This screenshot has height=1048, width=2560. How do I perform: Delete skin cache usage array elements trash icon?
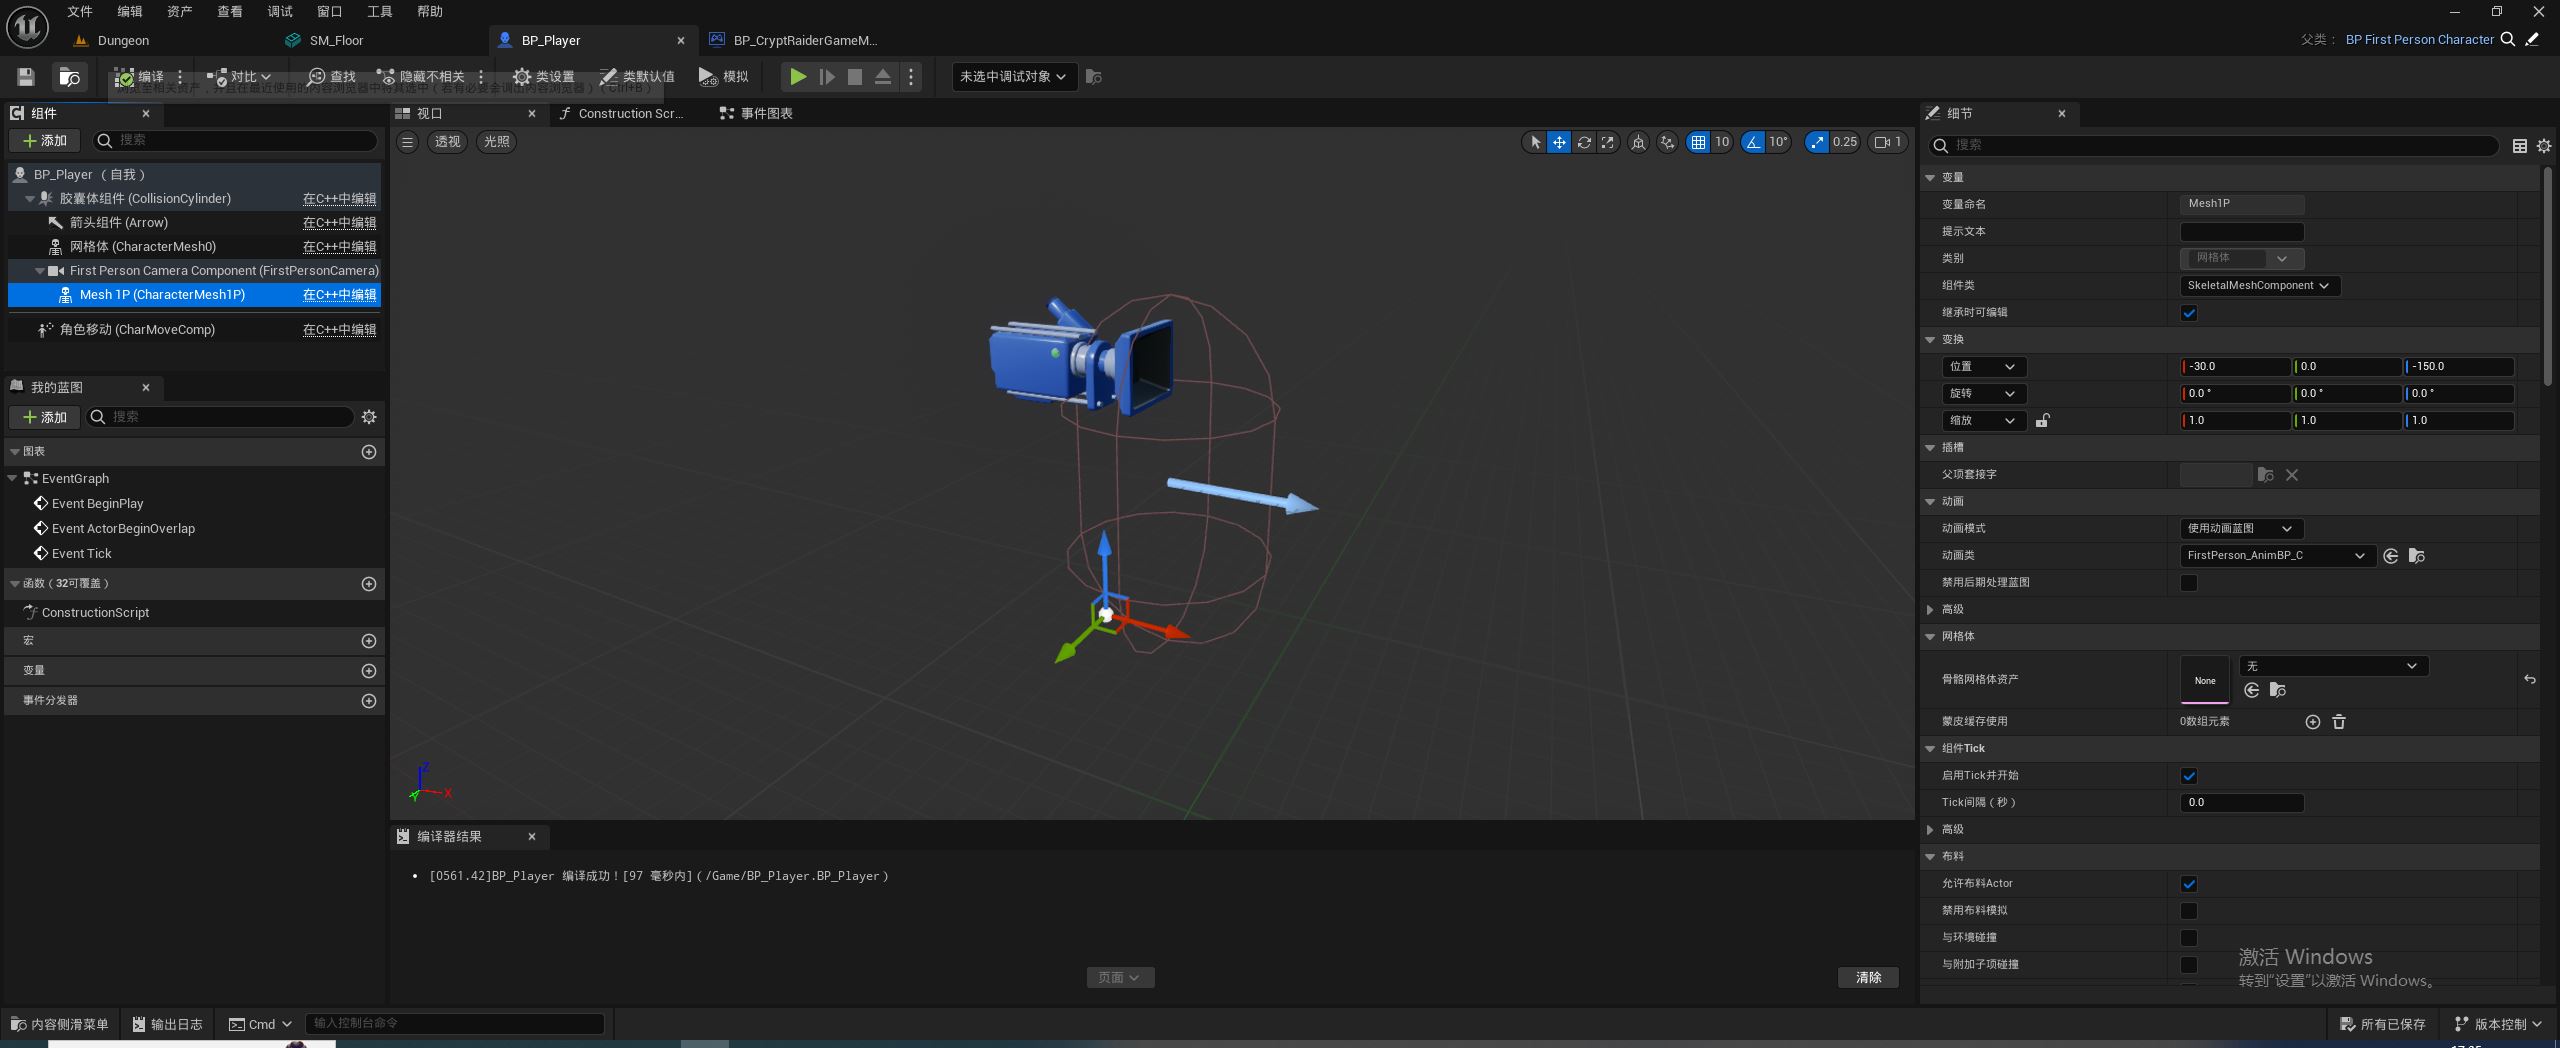pos(2339,722)
